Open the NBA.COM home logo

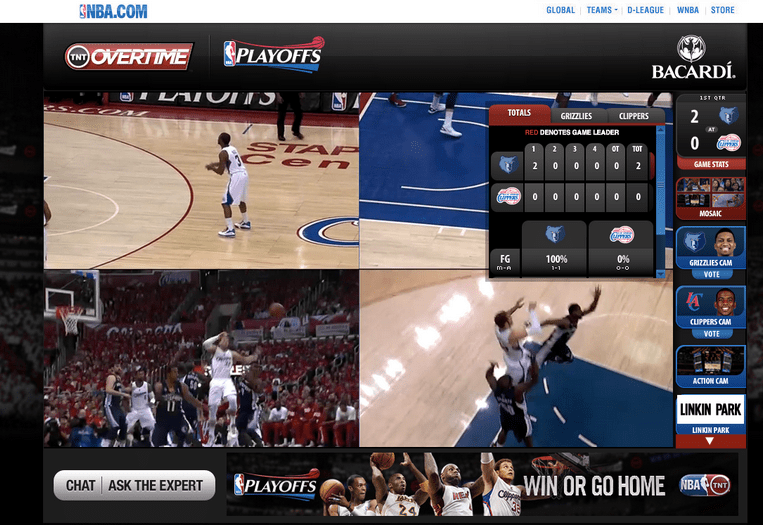click(x=113, y=11)
